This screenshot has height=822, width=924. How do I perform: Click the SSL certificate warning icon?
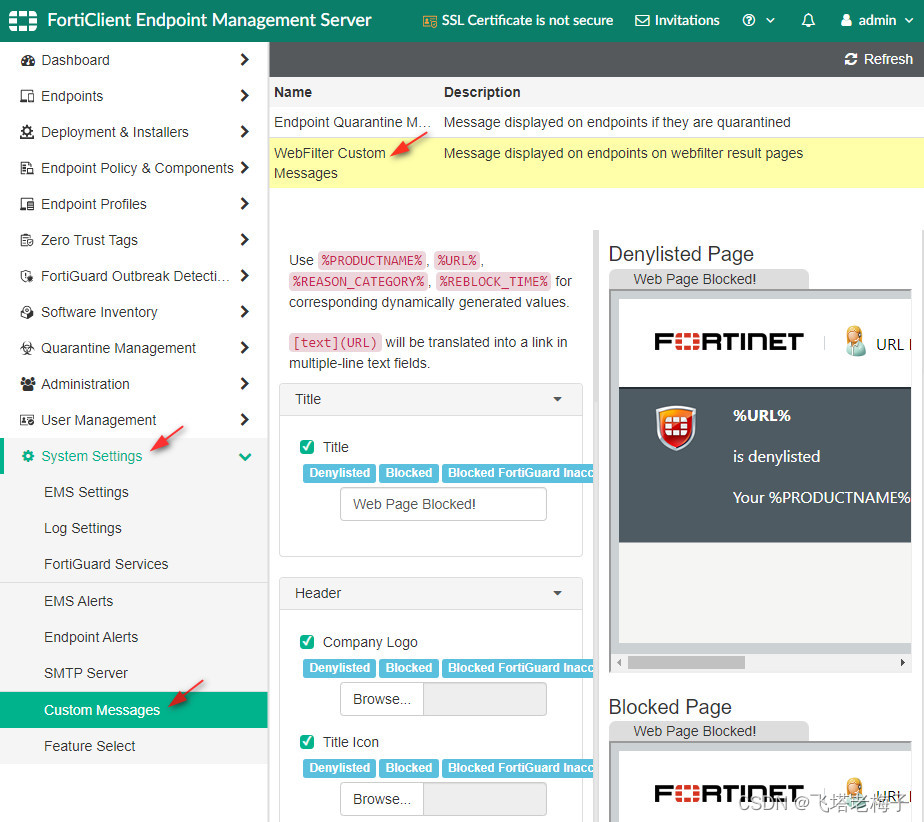pyautogui.click(x=430, y=21)
